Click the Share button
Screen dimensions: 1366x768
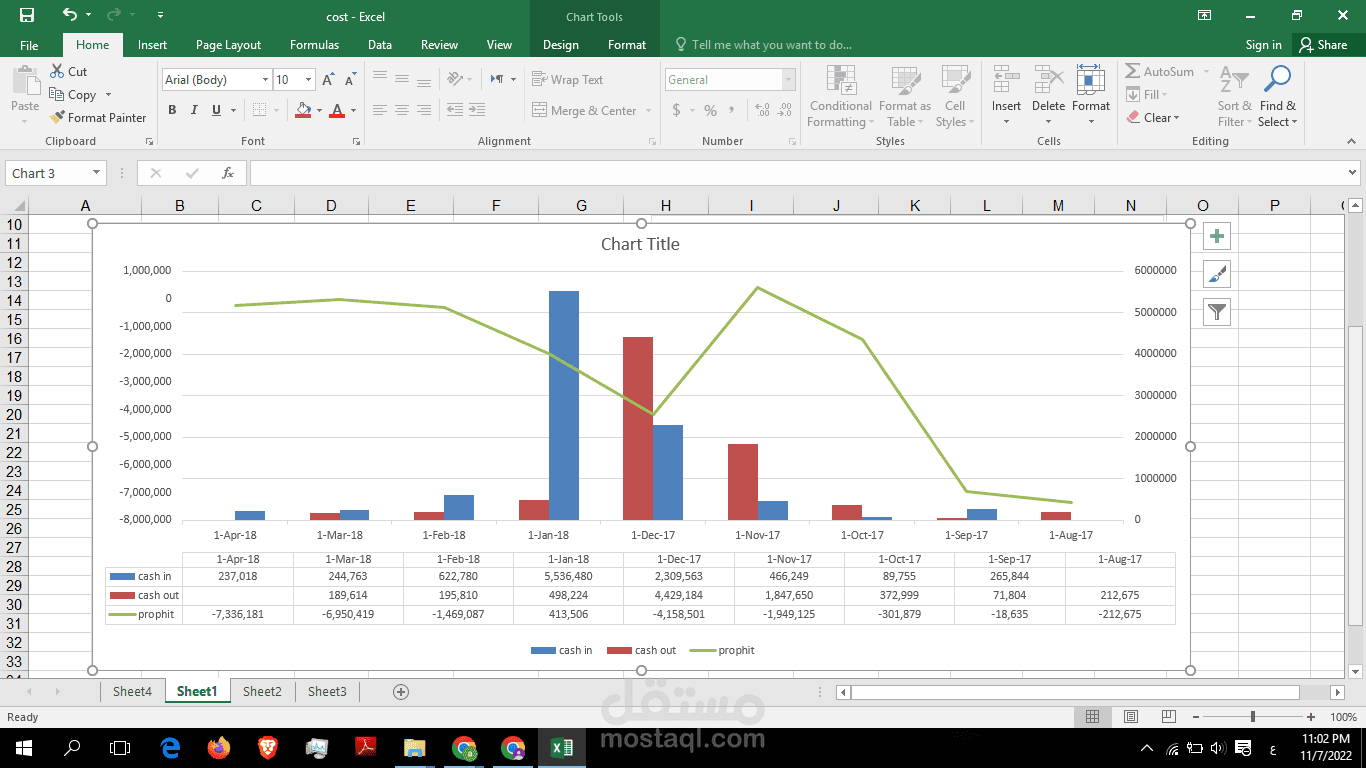1322,45
